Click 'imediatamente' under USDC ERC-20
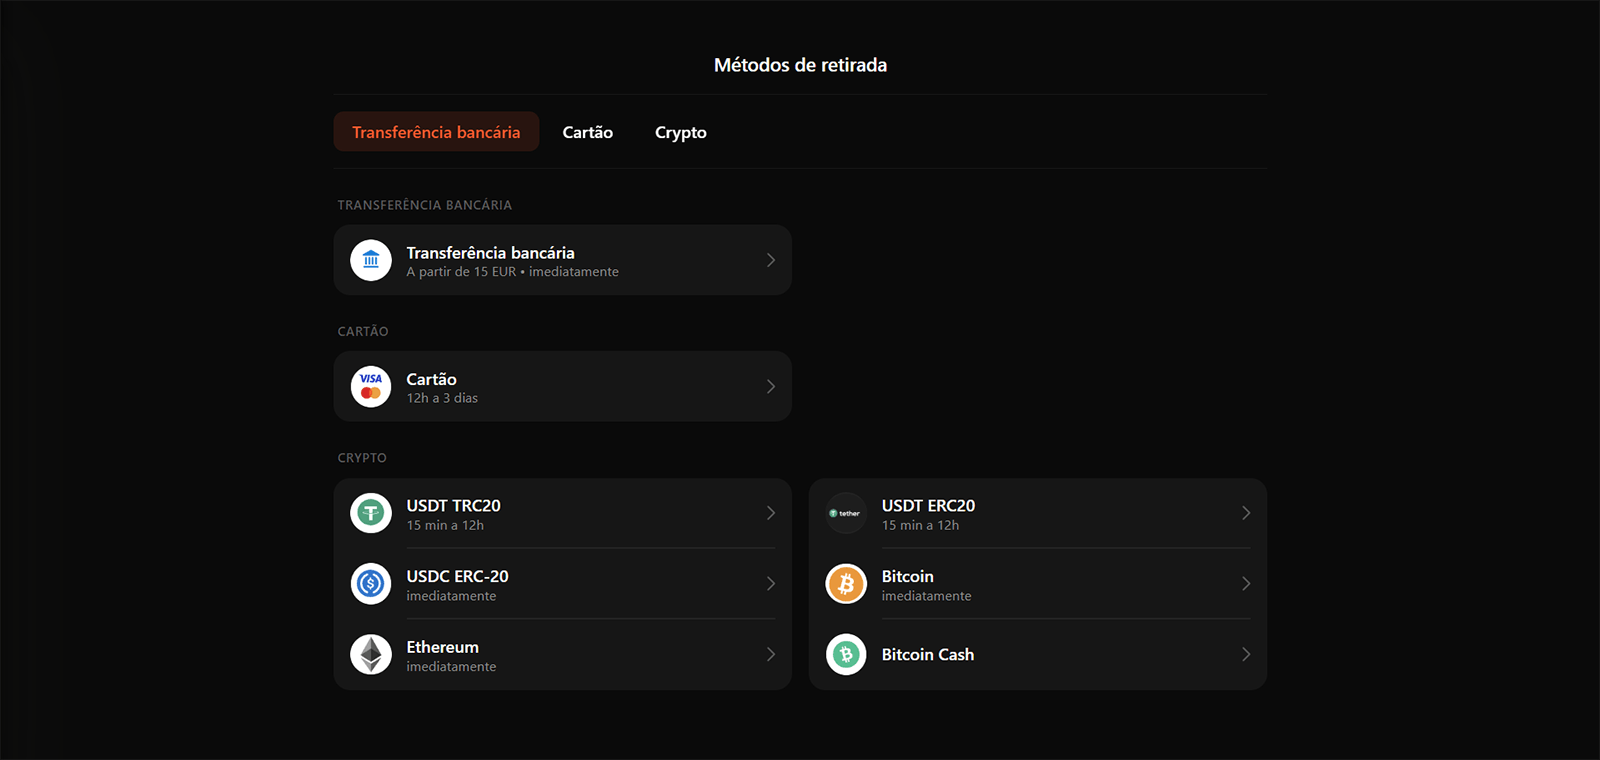This screenshot has width=1600, height=760. click(451, 596)
